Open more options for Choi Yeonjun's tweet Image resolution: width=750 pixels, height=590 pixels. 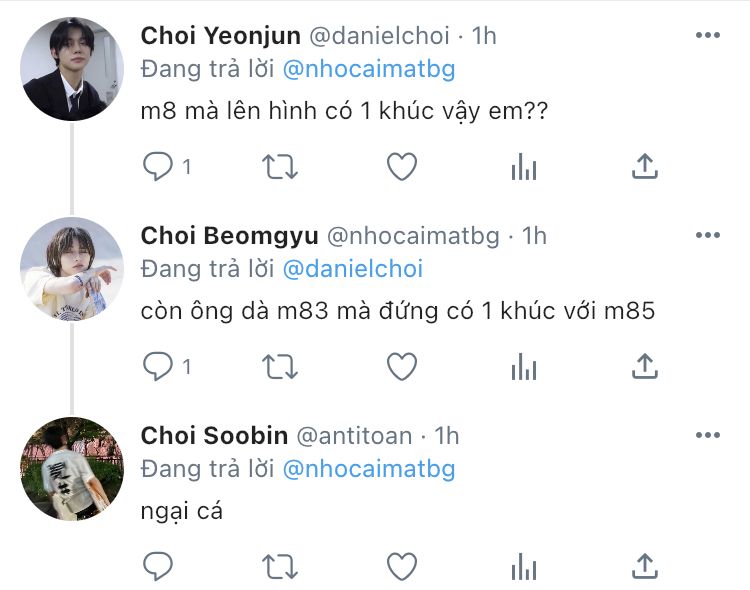(x=707, y=36)
